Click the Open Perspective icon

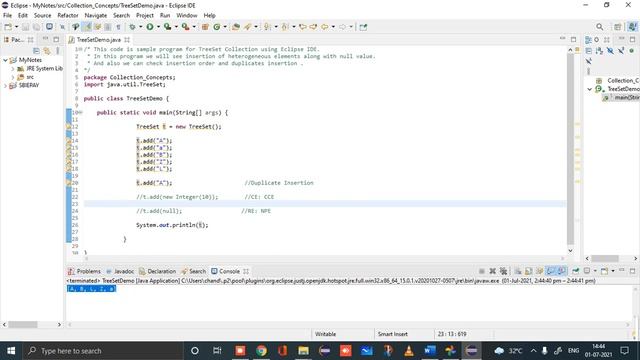tap(618, 27)
